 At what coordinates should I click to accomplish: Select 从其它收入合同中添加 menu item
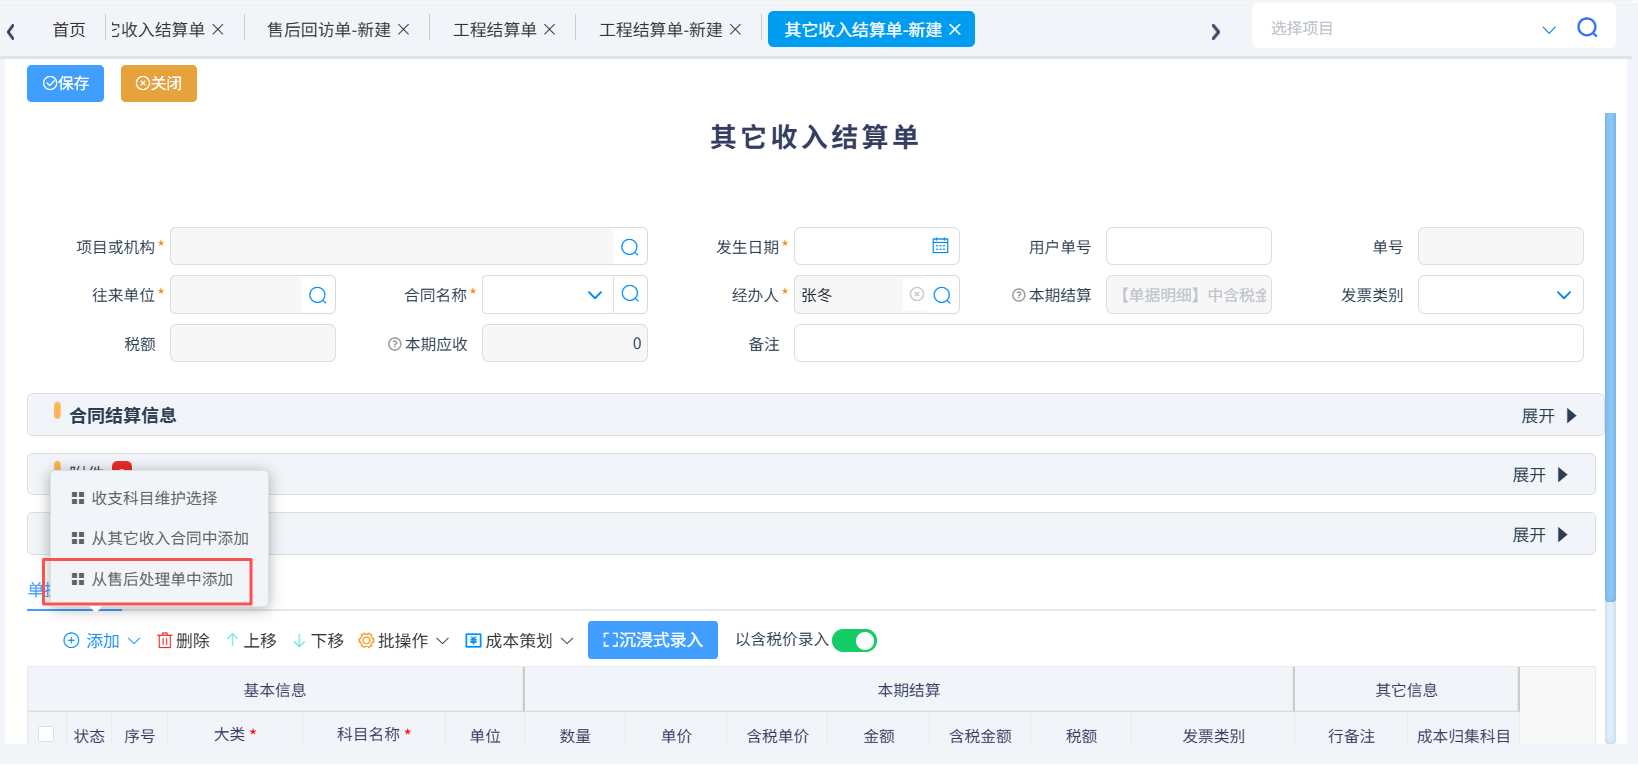coord(159,538)
